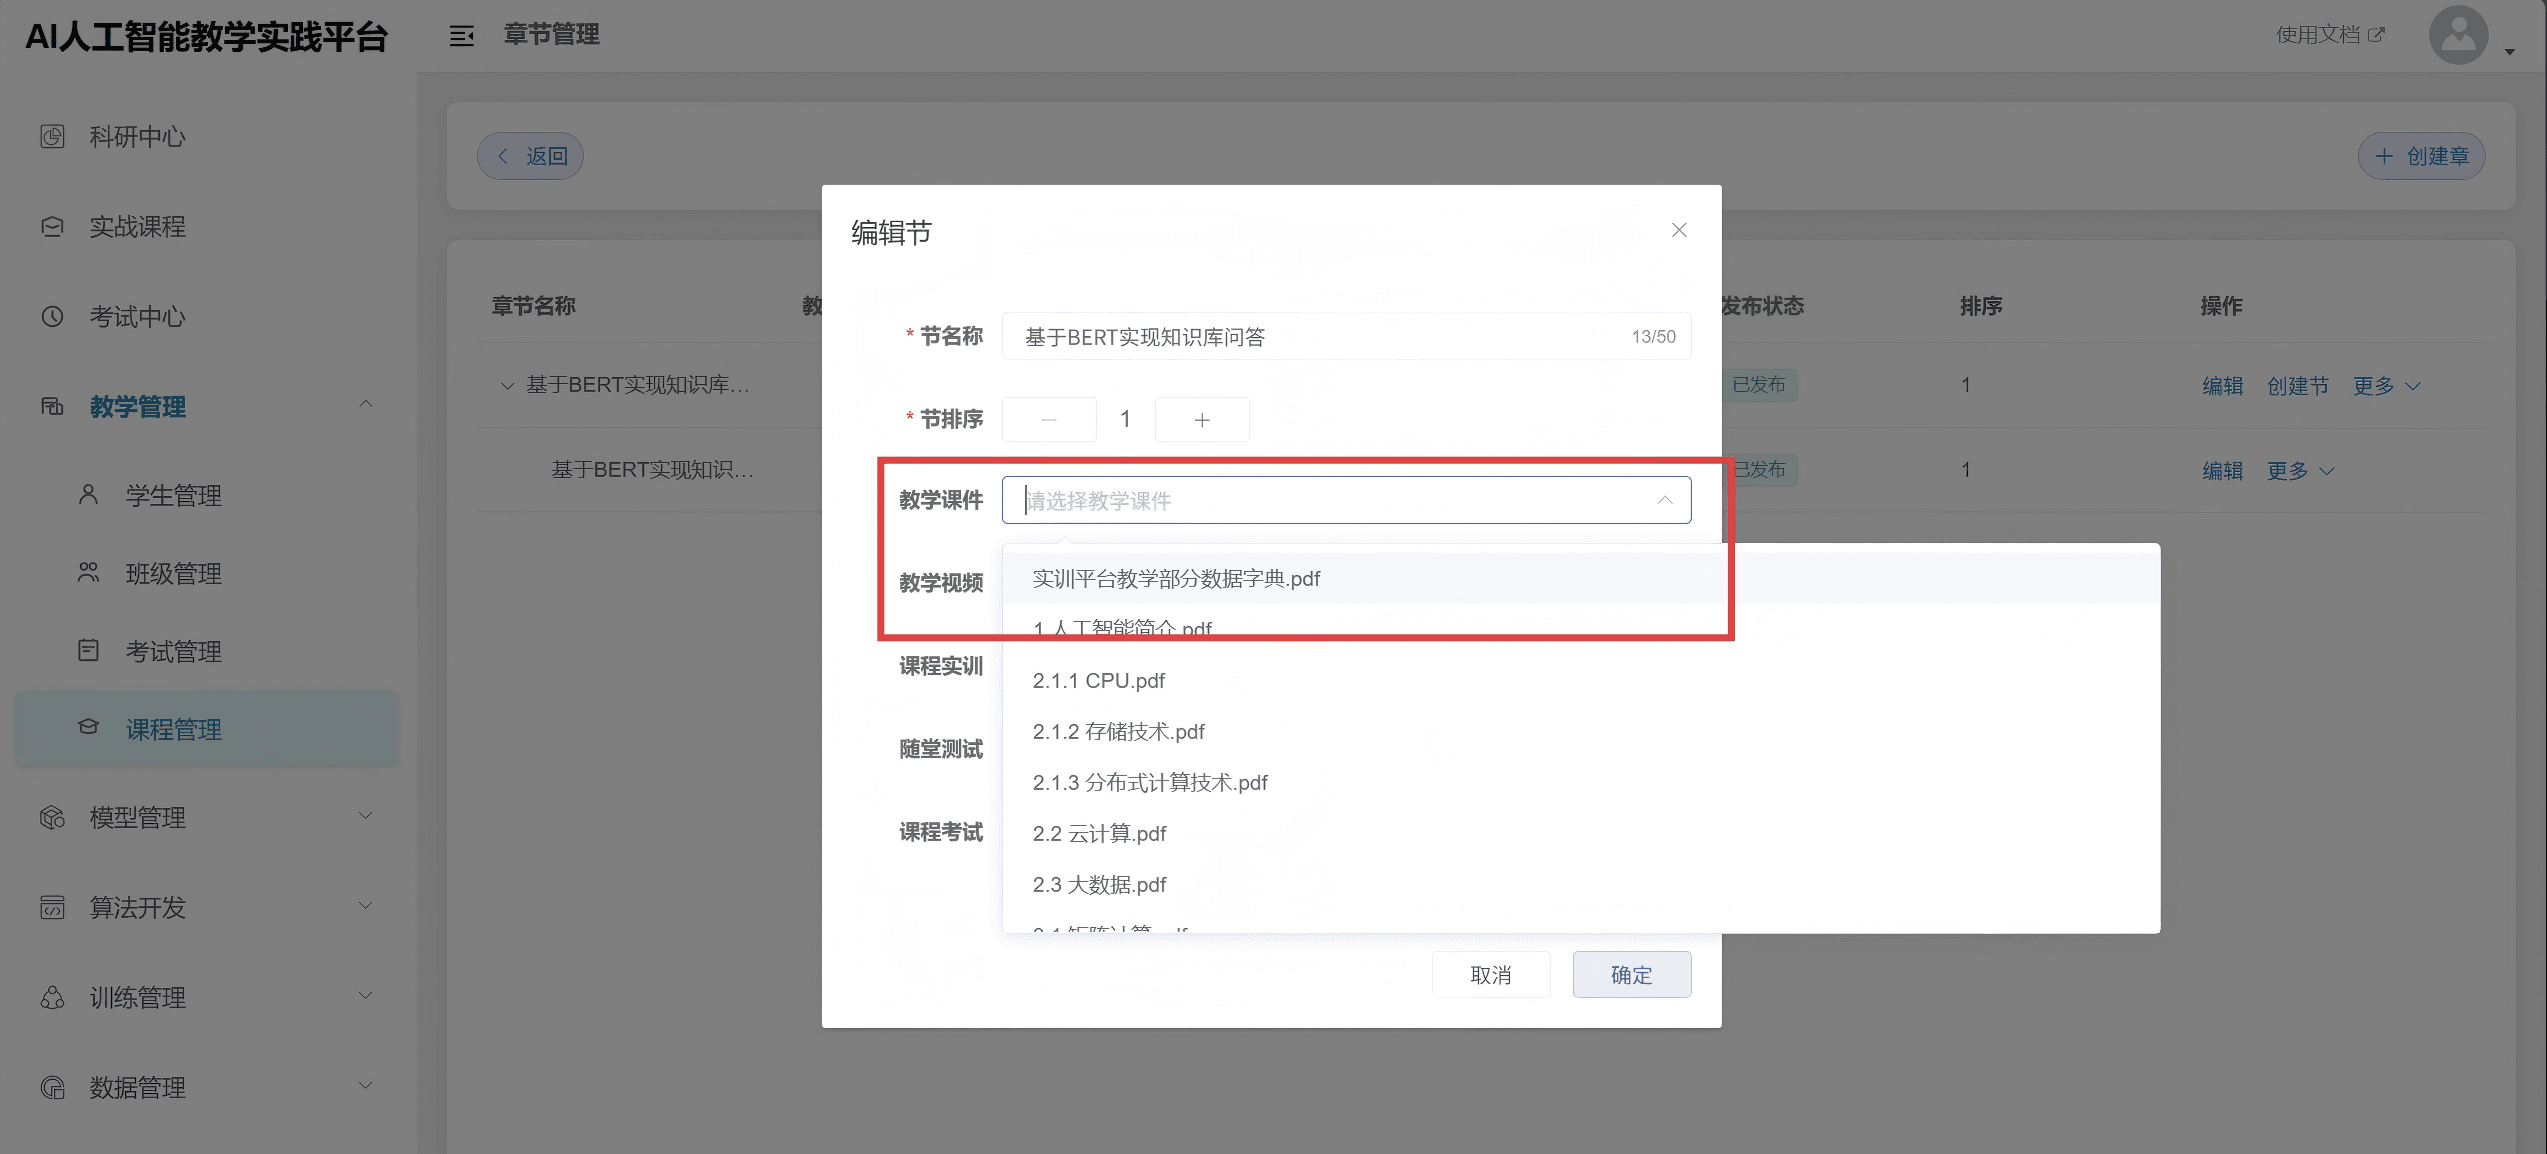Go to 学生管理 page
The image size is (2547, 1154).
point(173,495)
